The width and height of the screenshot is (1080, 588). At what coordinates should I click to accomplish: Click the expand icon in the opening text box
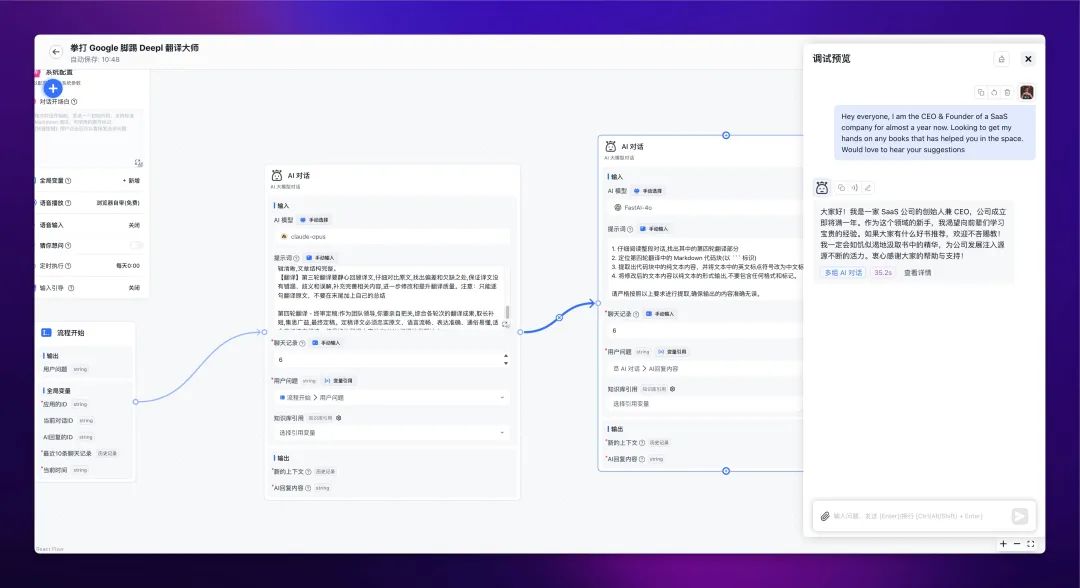click(138, 162)
